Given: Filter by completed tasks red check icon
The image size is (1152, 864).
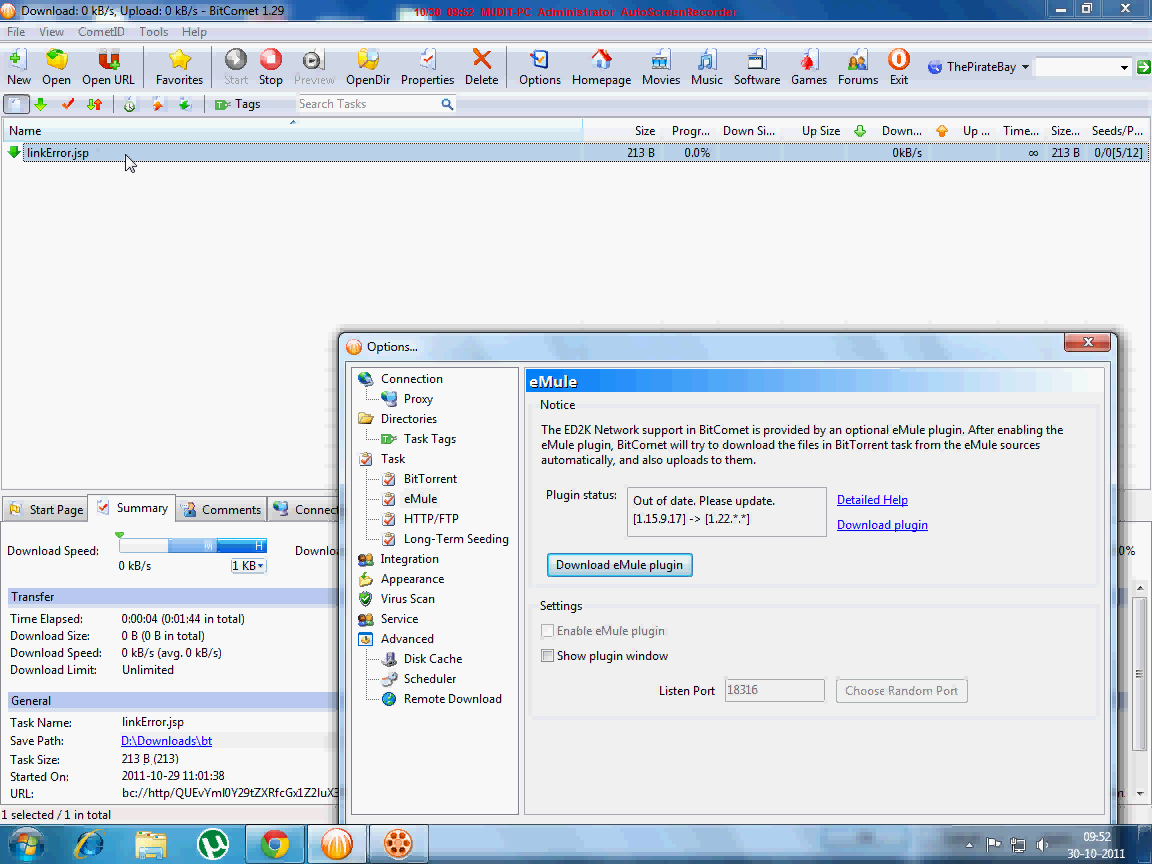Looking at the screenshot, I should (68, 104).
